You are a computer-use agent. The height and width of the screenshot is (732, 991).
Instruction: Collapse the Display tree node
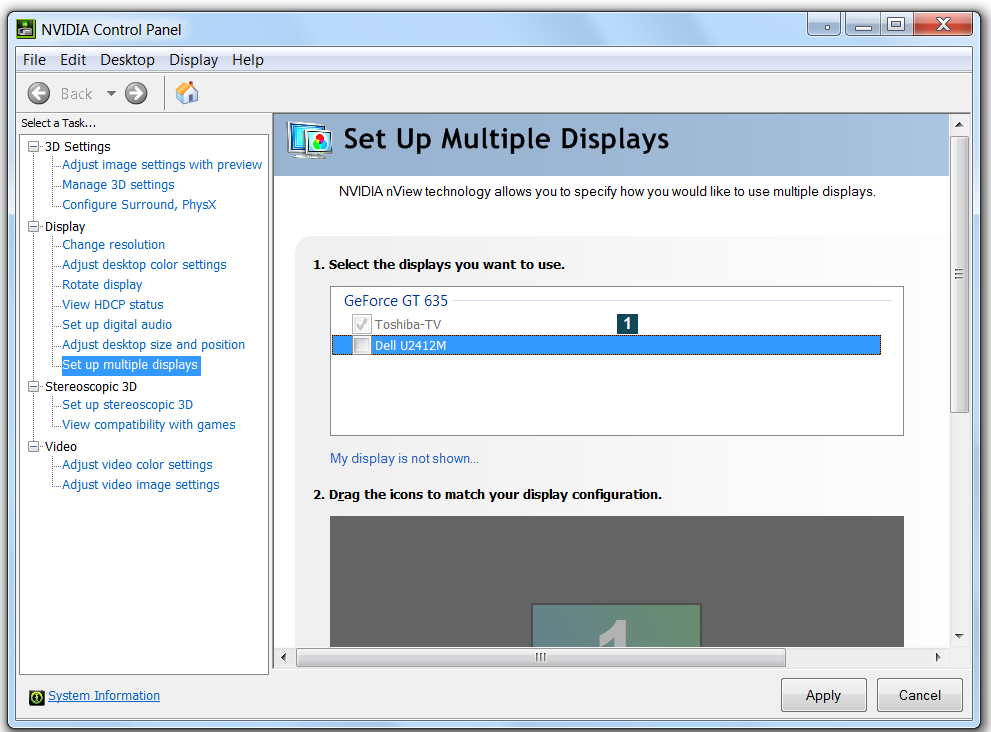[33, 227]
